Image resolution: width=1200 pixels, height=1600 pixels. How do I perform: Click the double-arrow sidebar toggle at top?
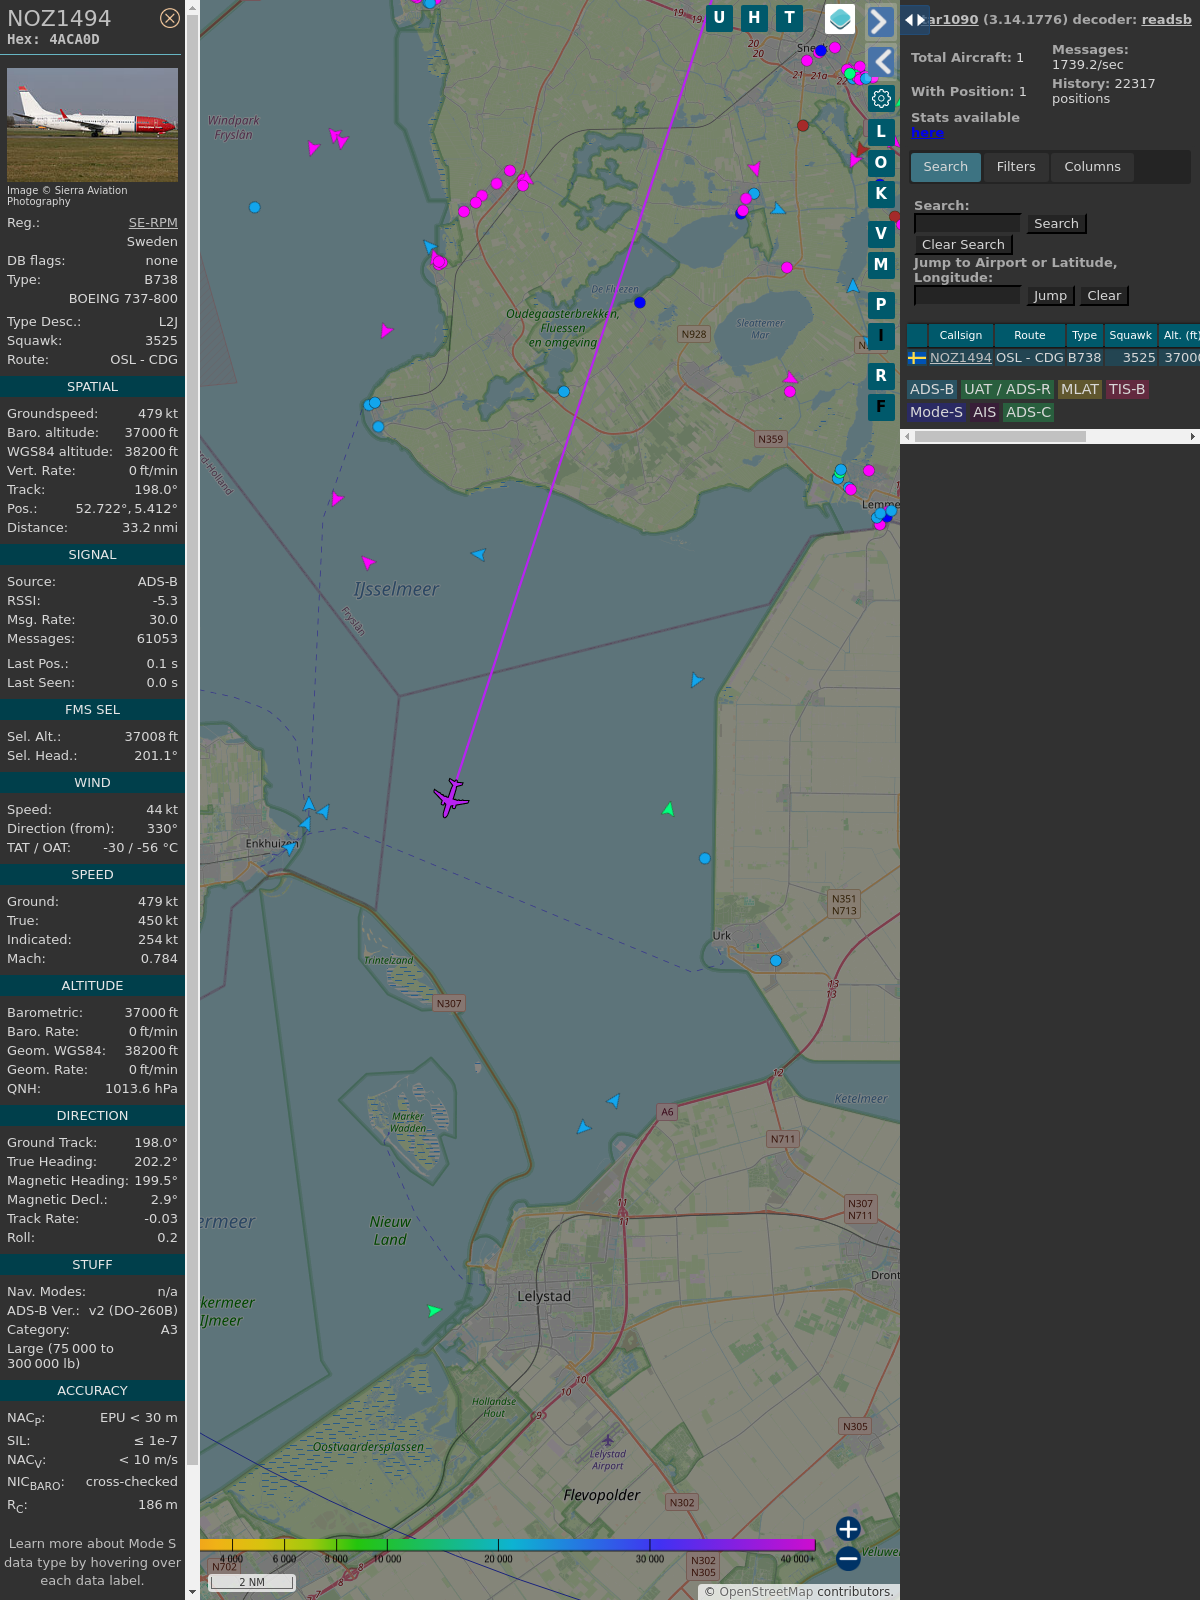pyautogui.click(x=914, y=20)
